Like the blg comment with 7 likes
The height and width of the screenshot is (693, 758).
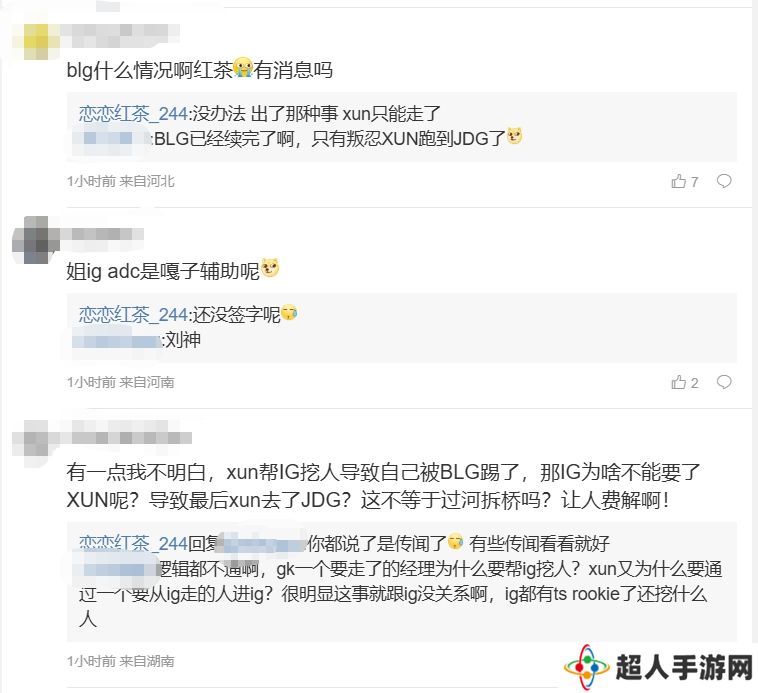point(684,181)
